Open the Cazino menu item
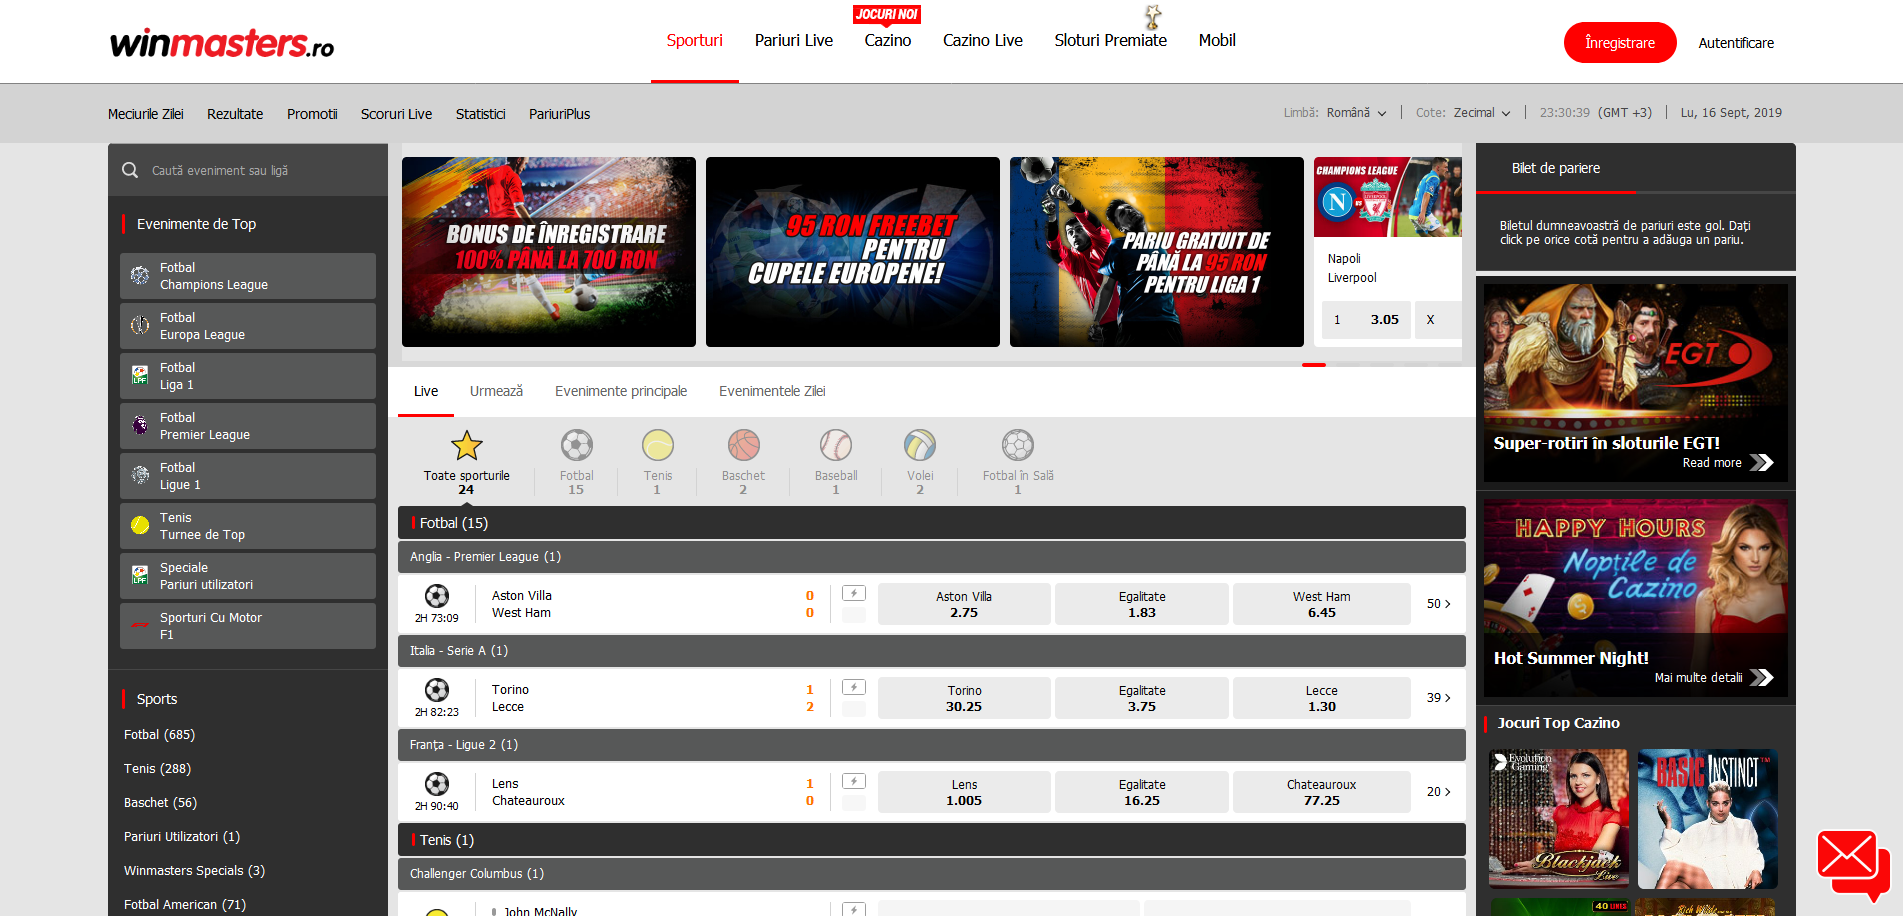1903x916 pixels. [888, 41]
